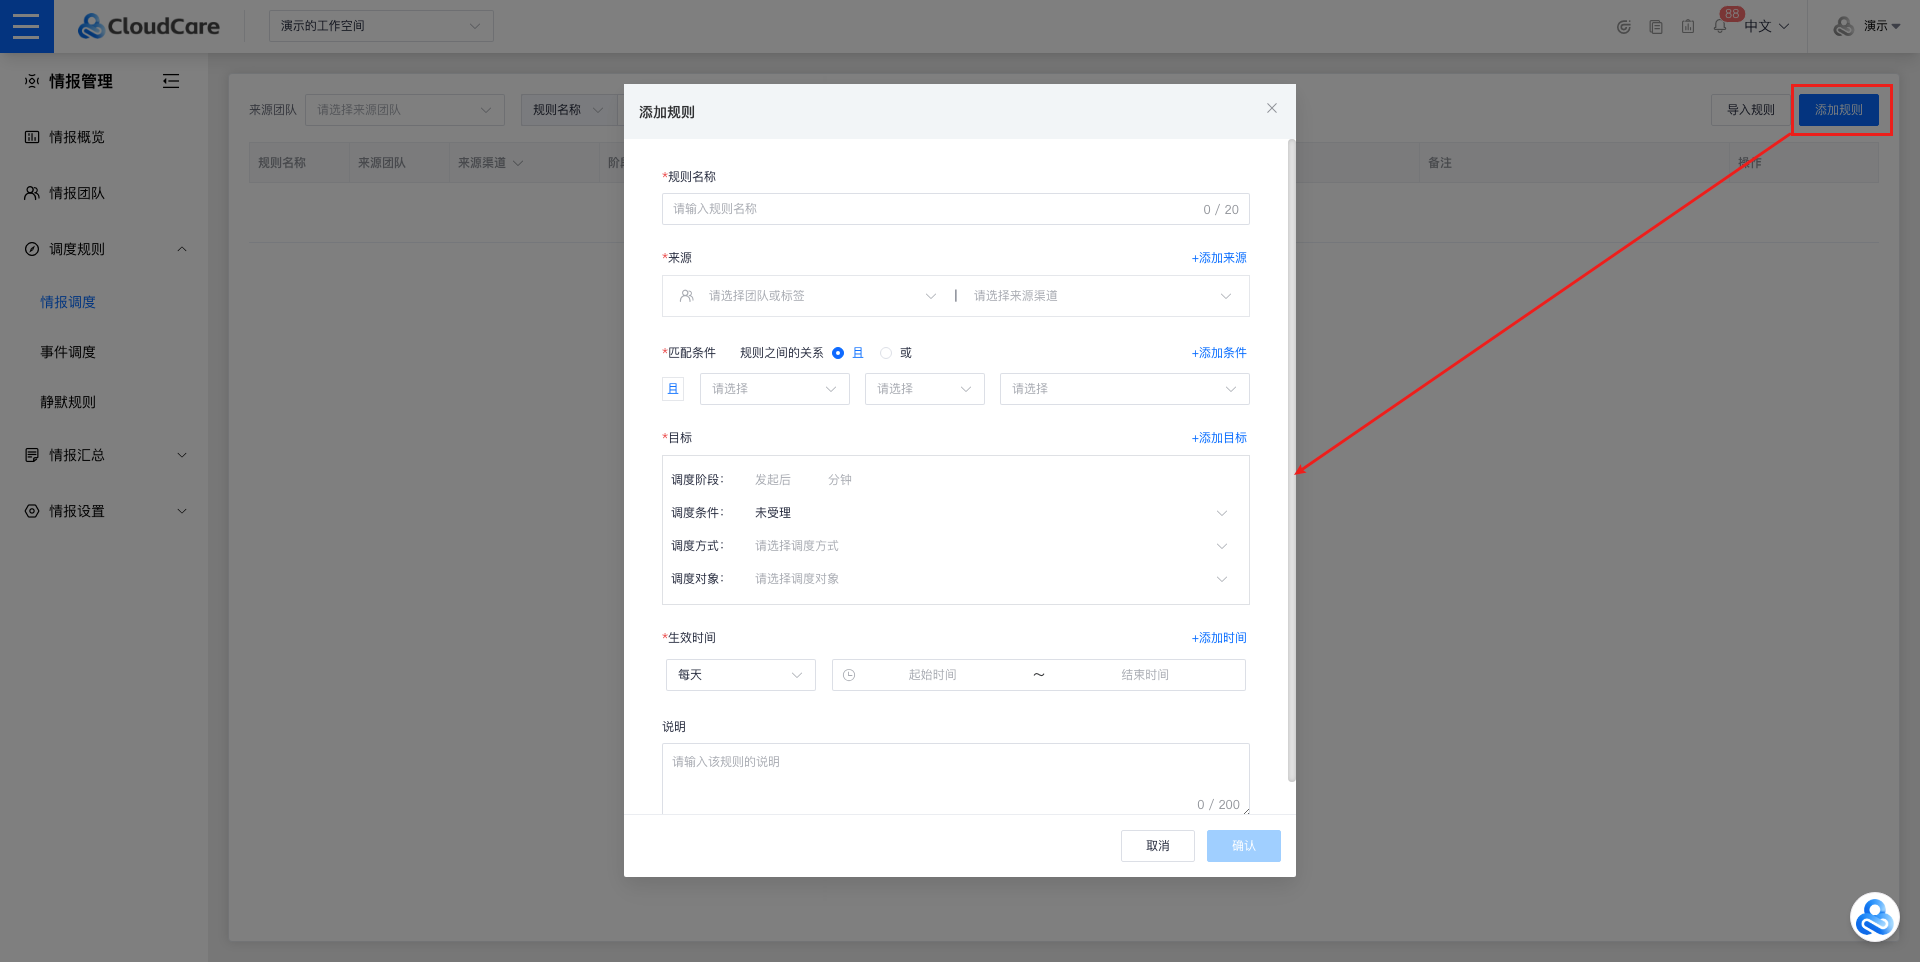Open 情报概览 in the sidebar

click(77, 137)
